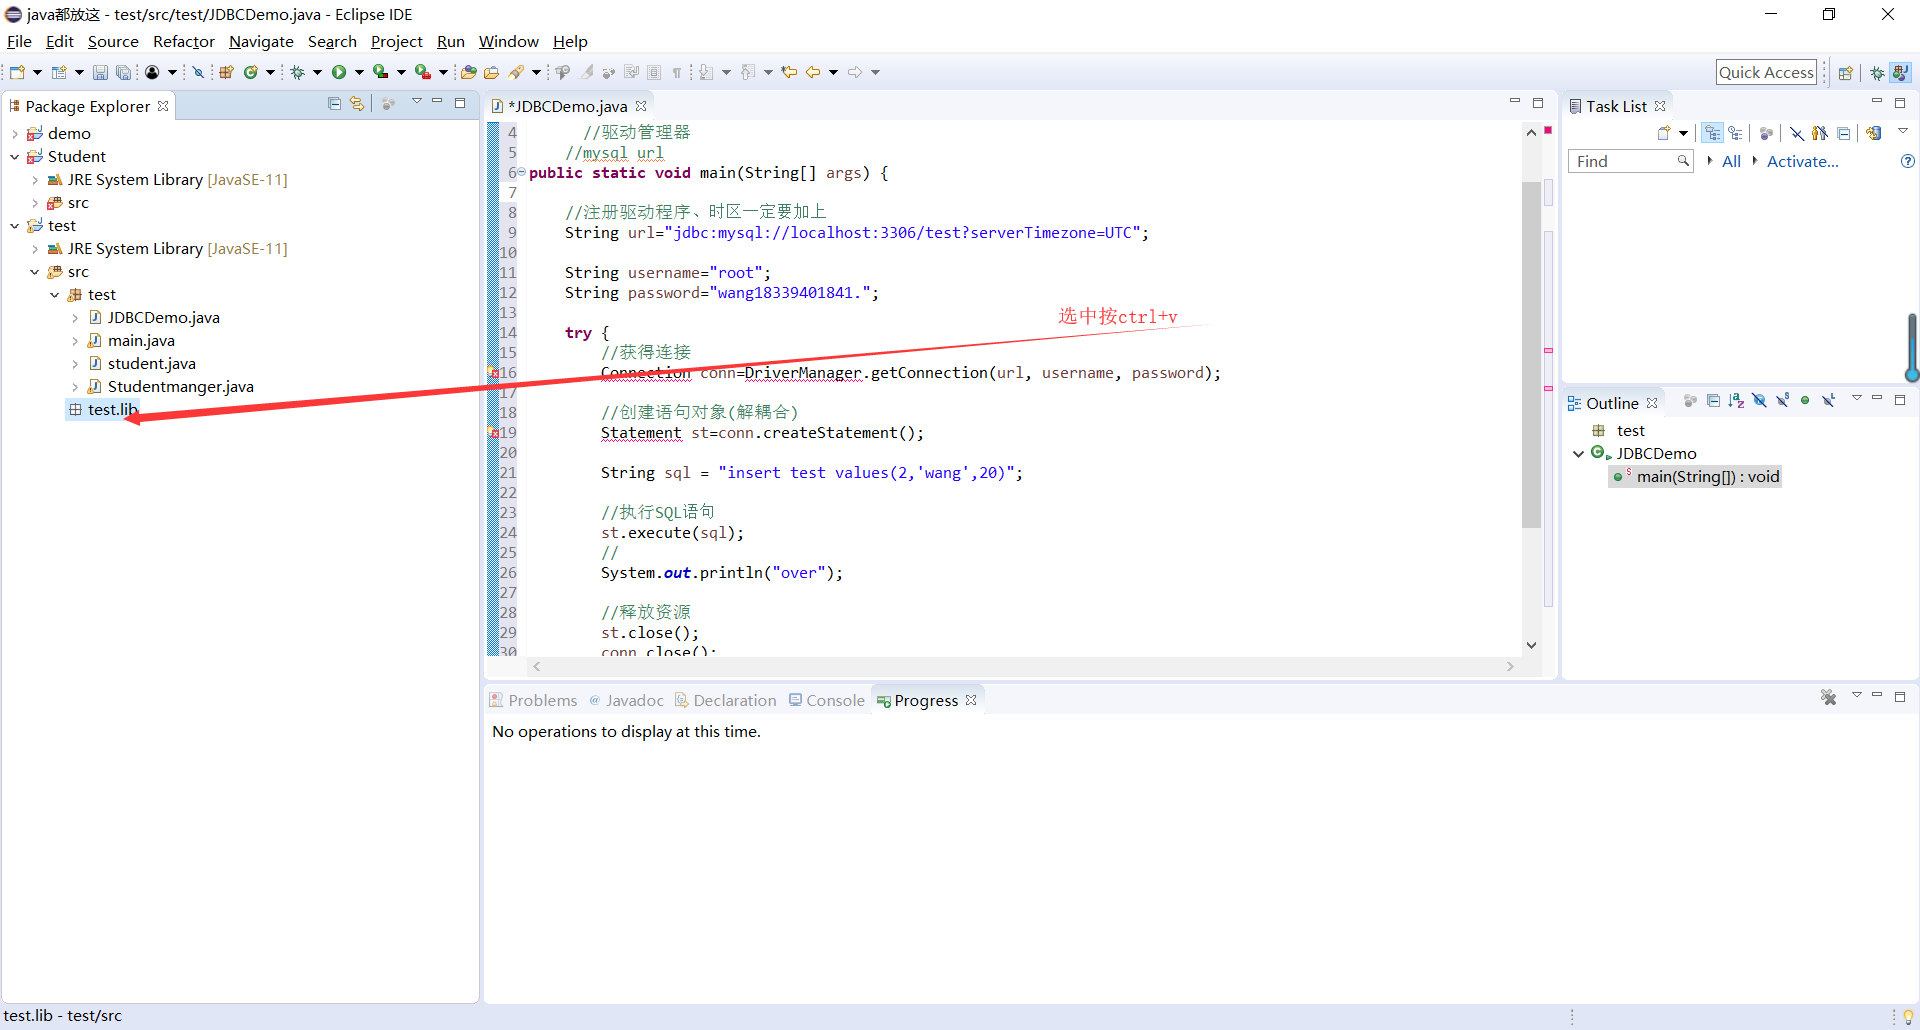1920x1030 pixels.
Task: Navigate Back with the yellow left arrow
Action: pyautogui.click(x=813, y=72)
